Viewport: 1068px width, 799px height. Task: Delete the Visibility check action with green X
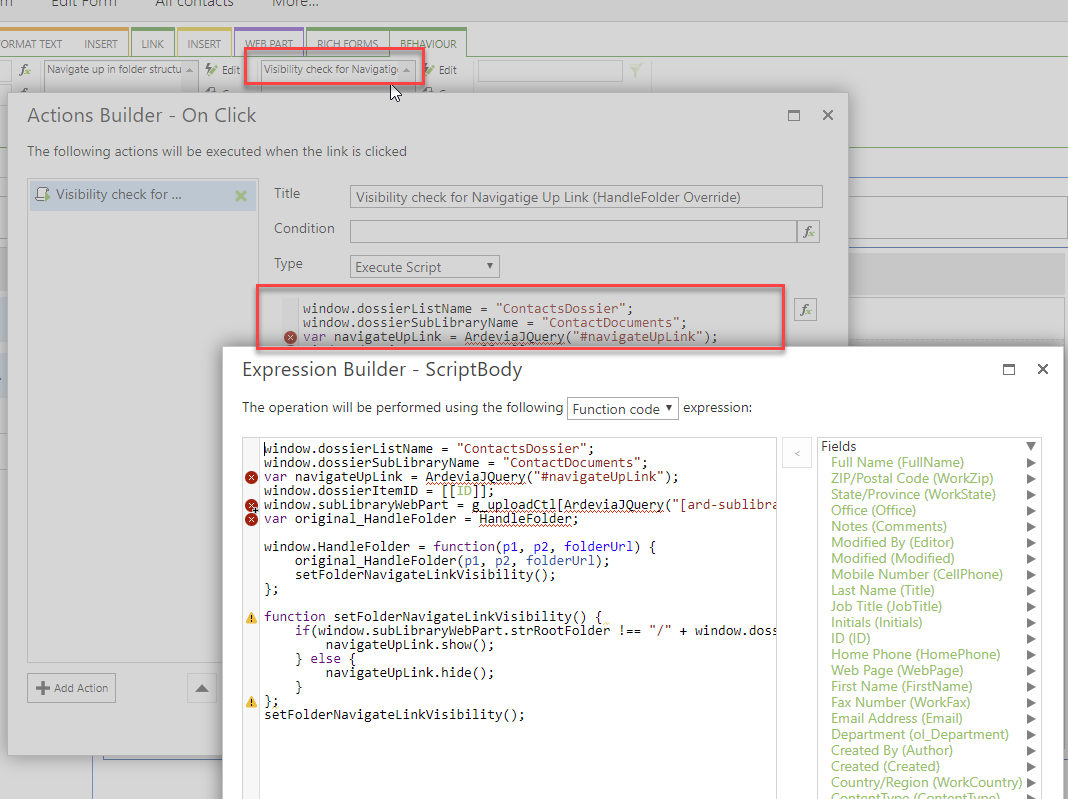[x=241, y=196]
